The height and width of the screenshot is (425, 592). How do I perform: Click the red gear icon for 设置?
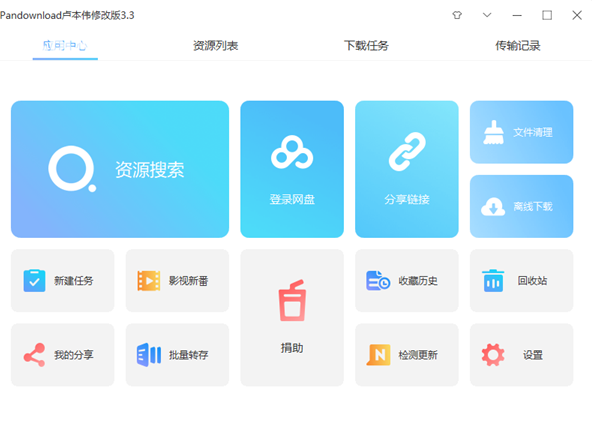(x=493, y=355)
